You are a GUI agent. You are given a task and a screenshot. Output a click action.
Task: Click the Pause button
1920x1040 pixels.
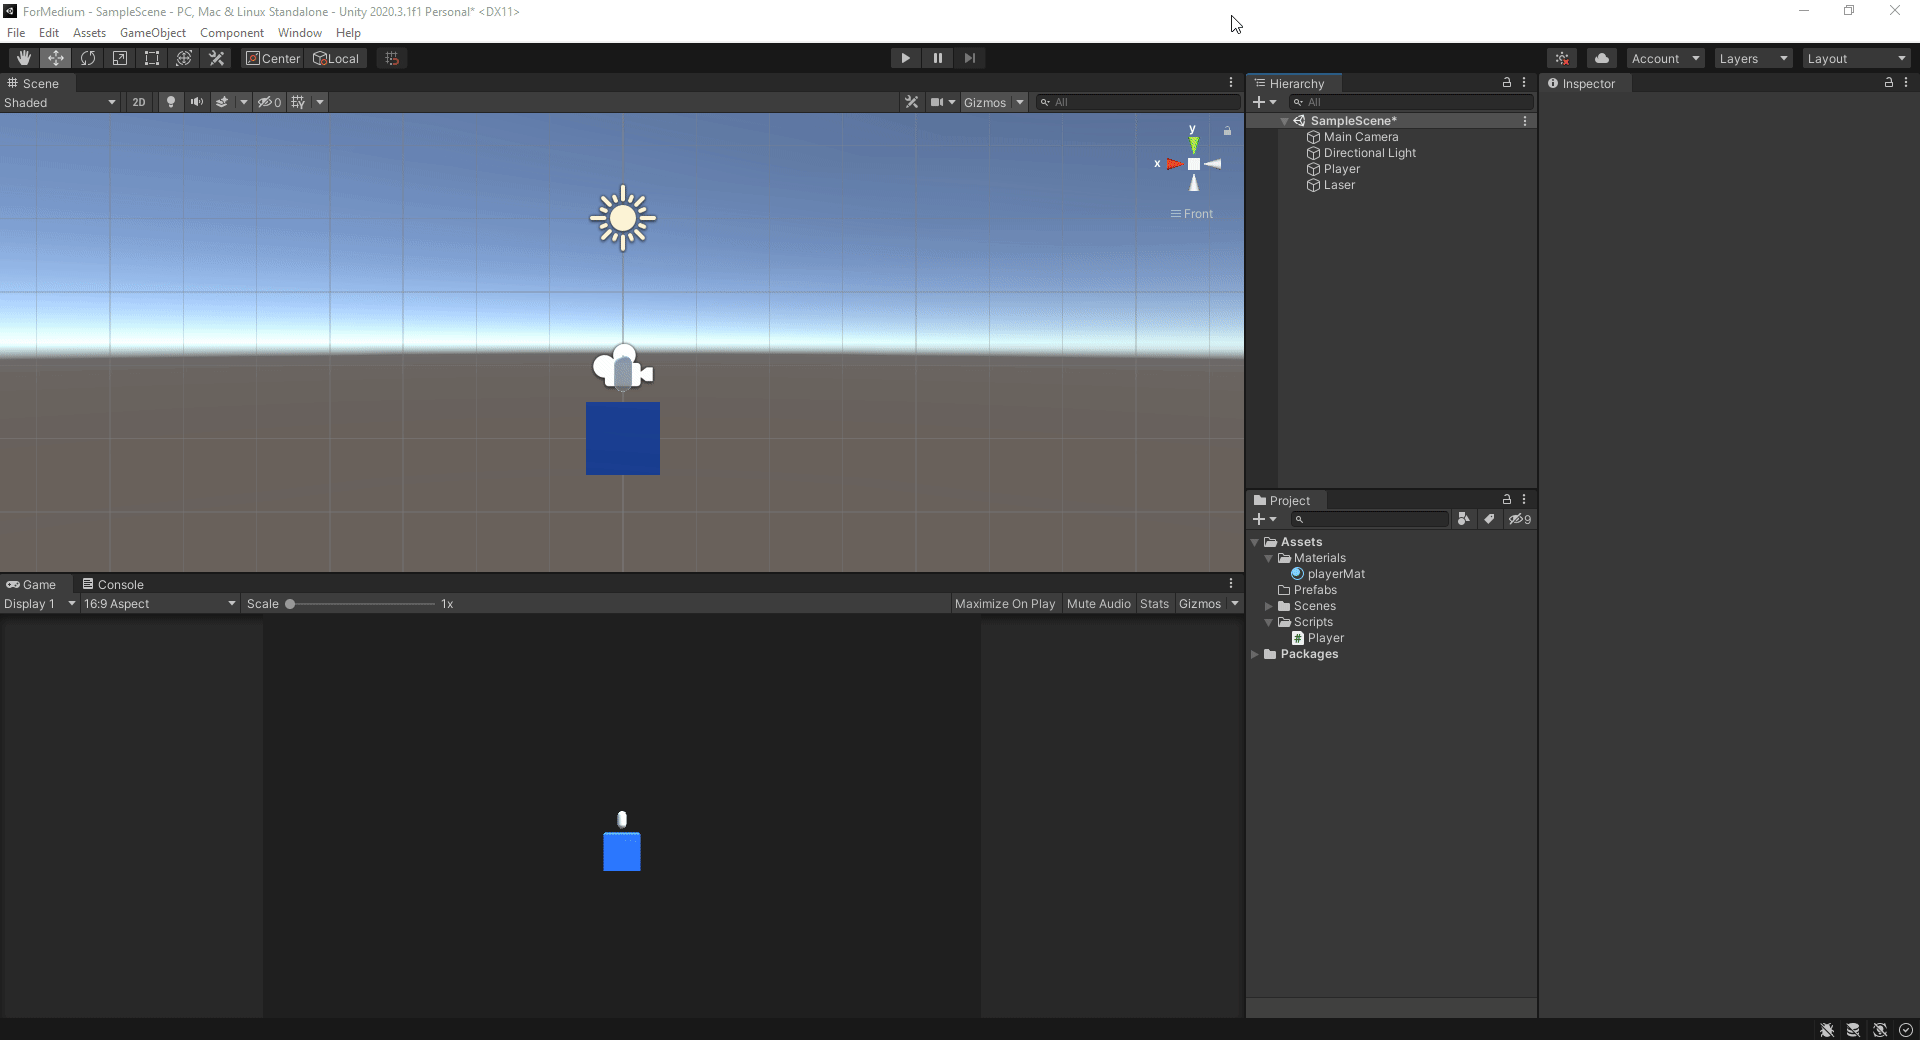[938, 58]
